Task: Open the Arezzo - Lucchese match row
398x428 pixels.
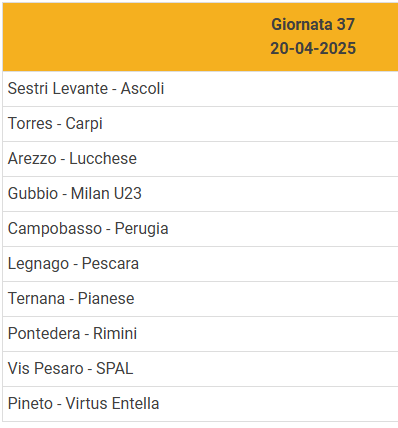Action: 200,159
